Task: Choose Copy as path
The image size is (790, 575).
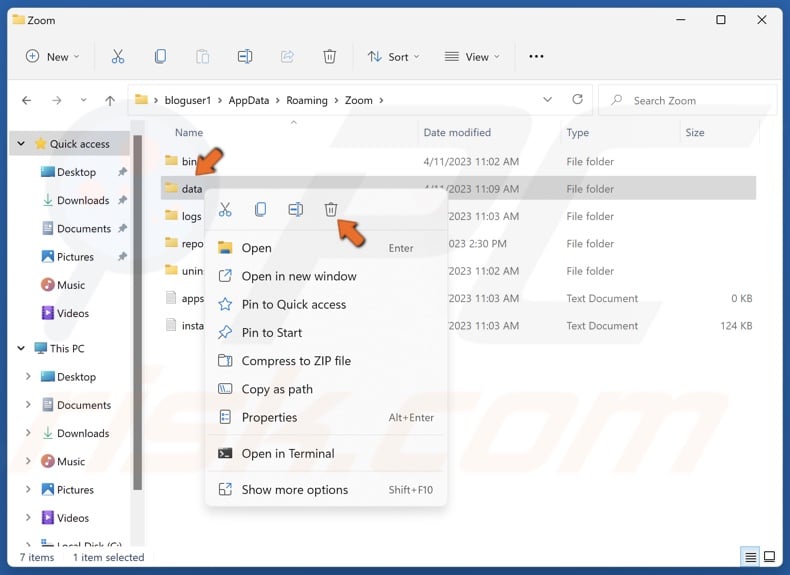Action: (326, 389)
